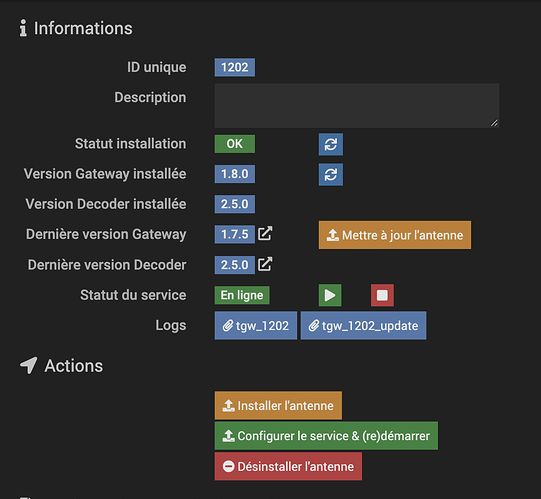Click Désinstaller l'antenne button

click(288, 466)
